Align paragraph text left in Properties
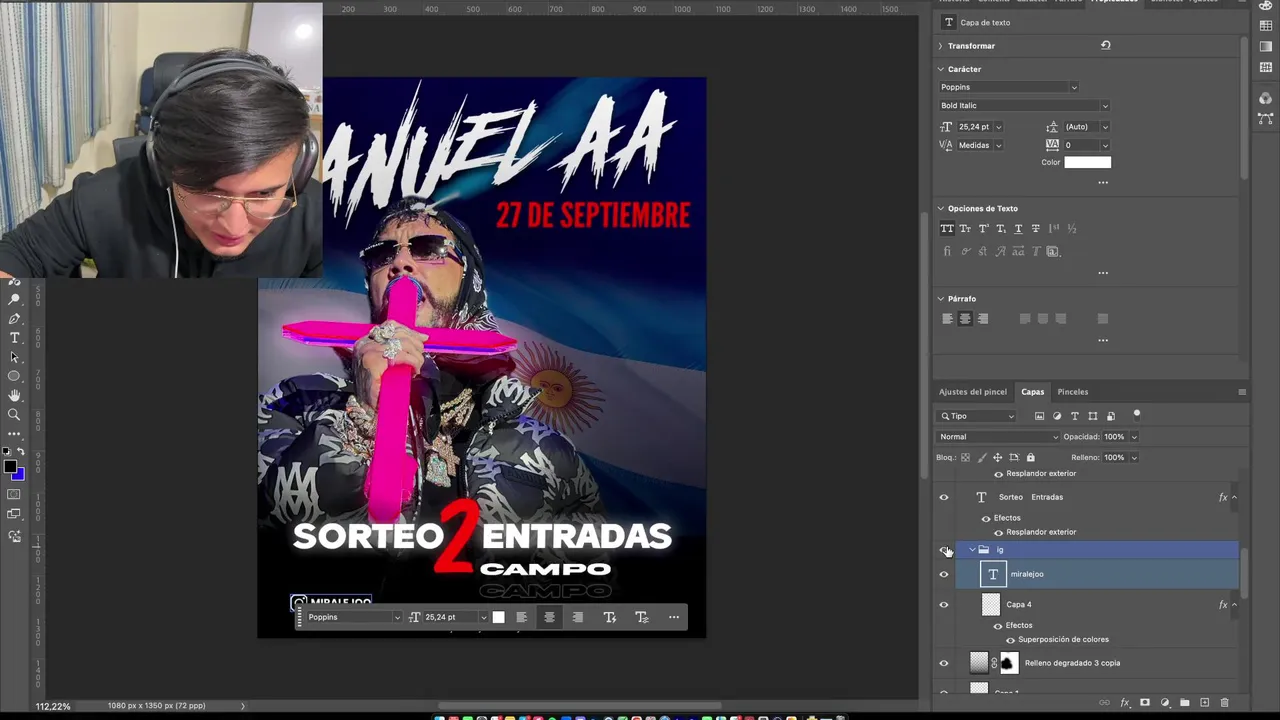This screenshot has height=720, width=1280. click(x=947, y=319)
